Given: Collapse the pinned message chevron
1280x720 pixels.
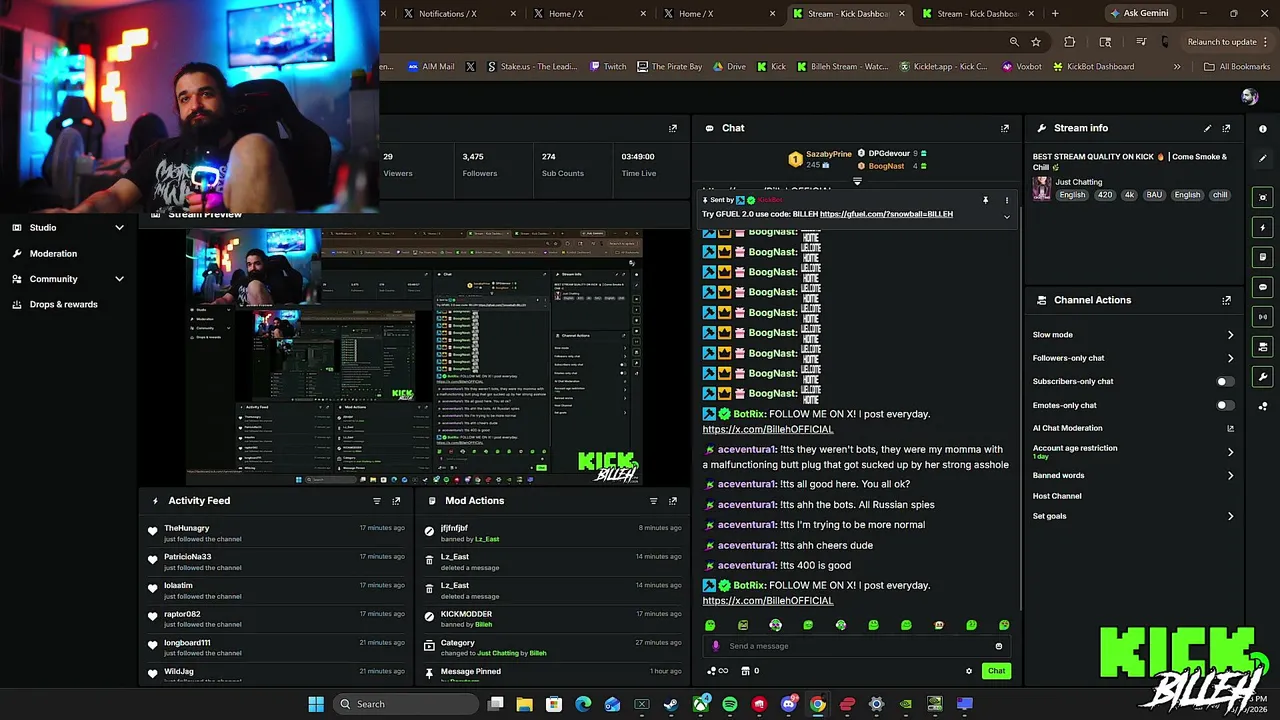Looking at the screenshot, I should point(1007,216).
